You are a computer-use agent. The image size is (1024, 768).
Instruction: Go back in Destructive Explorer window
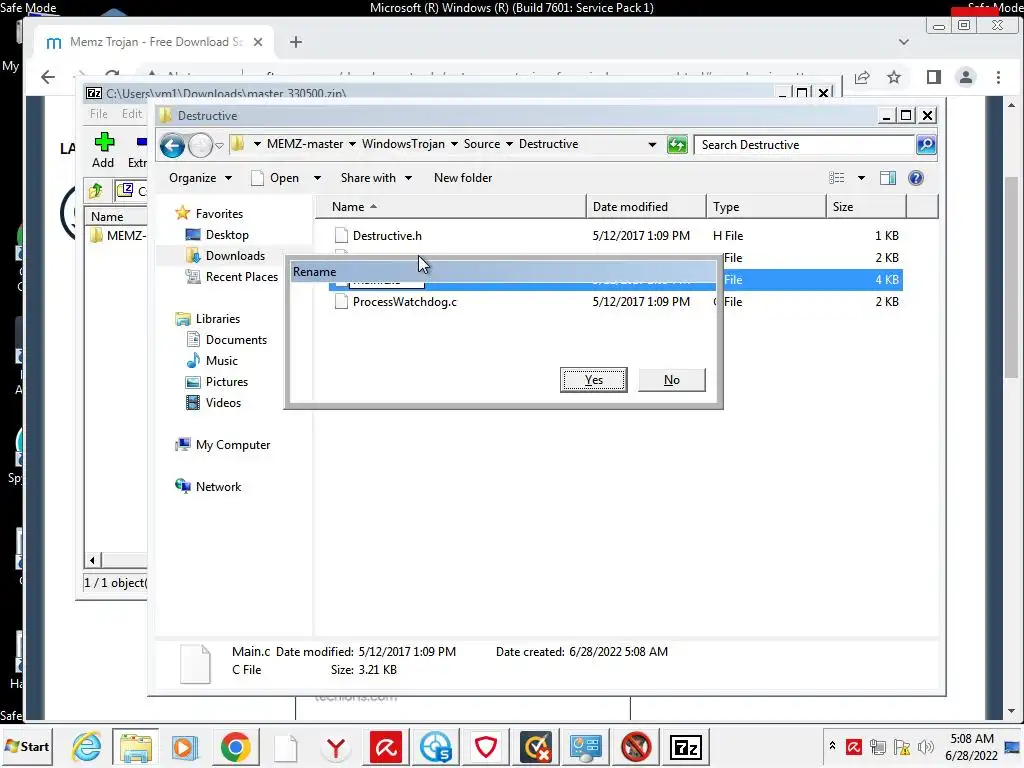click(172, 145)
